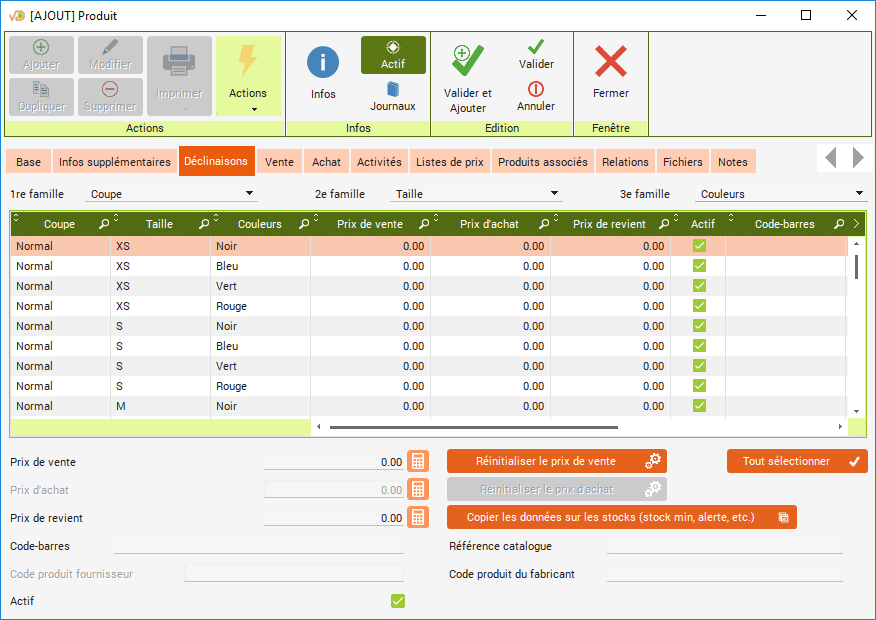The width and height of the screenshot is (876, 620).
Task: Cancel edits with the Annuler icon
Action: pos(536,89)
